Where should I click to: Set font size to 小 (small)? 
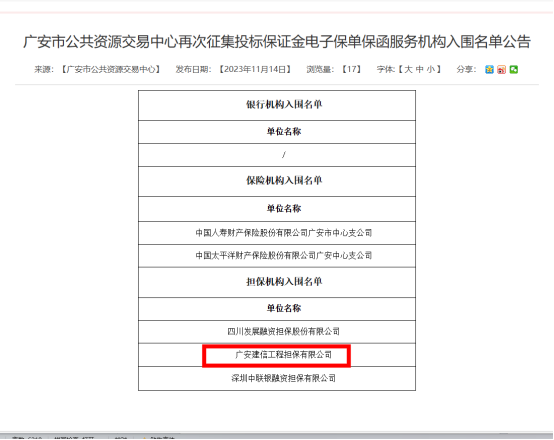pyautogui.click(x=430, y=69)
